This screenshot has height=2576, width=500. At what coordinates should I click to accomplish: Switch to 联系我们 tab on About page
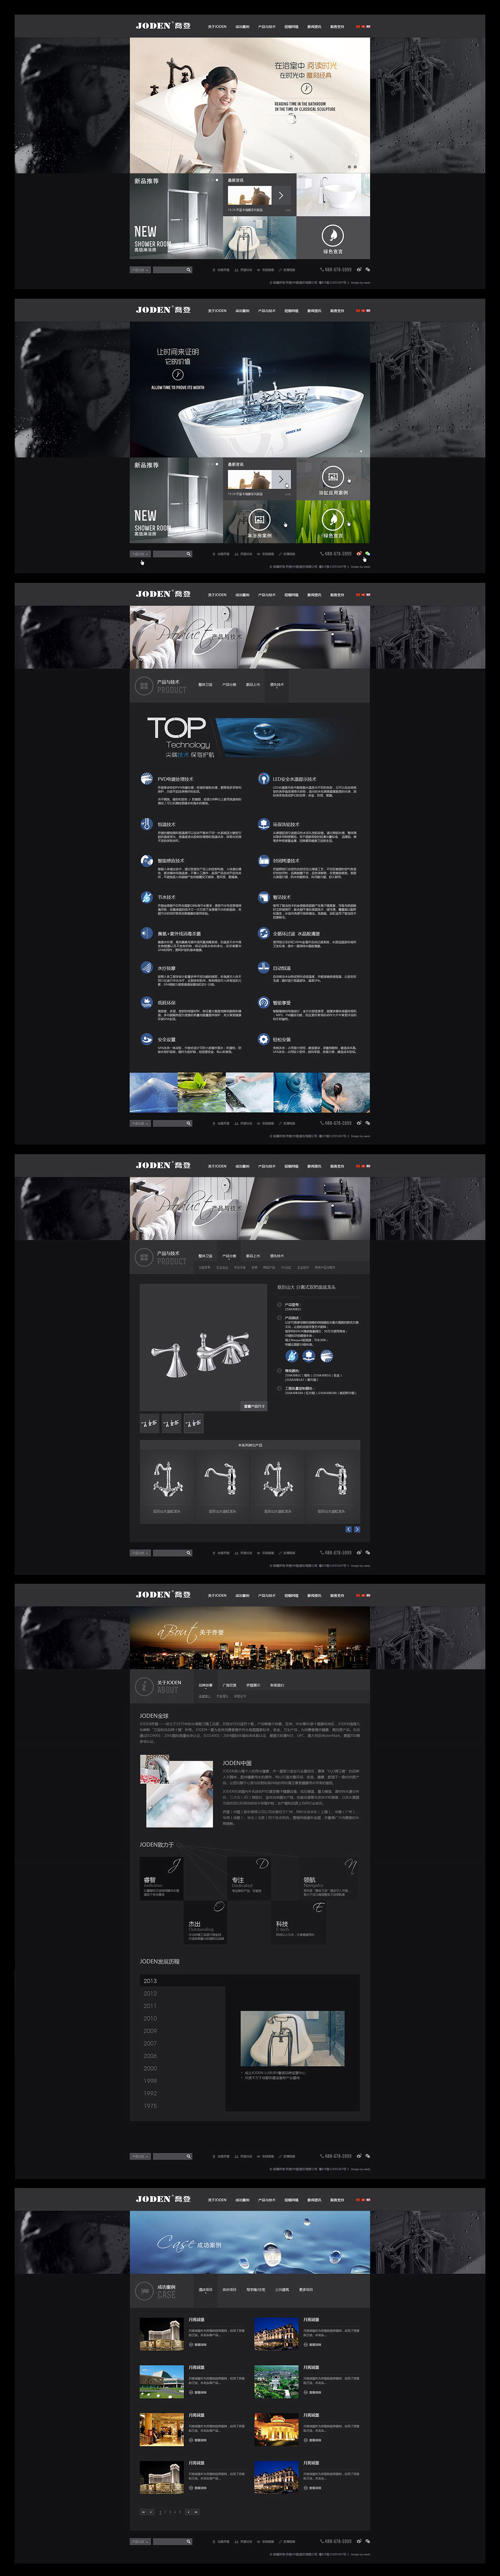point(277,1684)
